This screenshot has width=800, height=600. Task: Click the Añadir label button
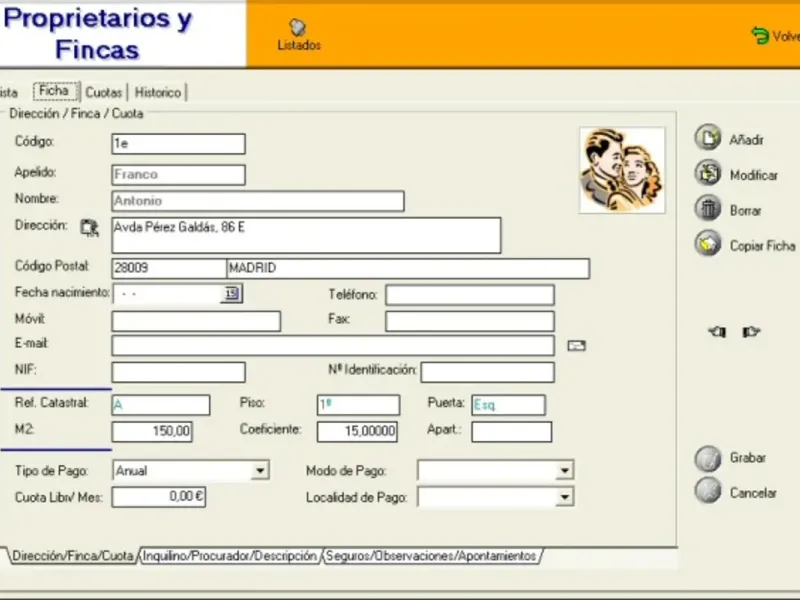(746, 140)
